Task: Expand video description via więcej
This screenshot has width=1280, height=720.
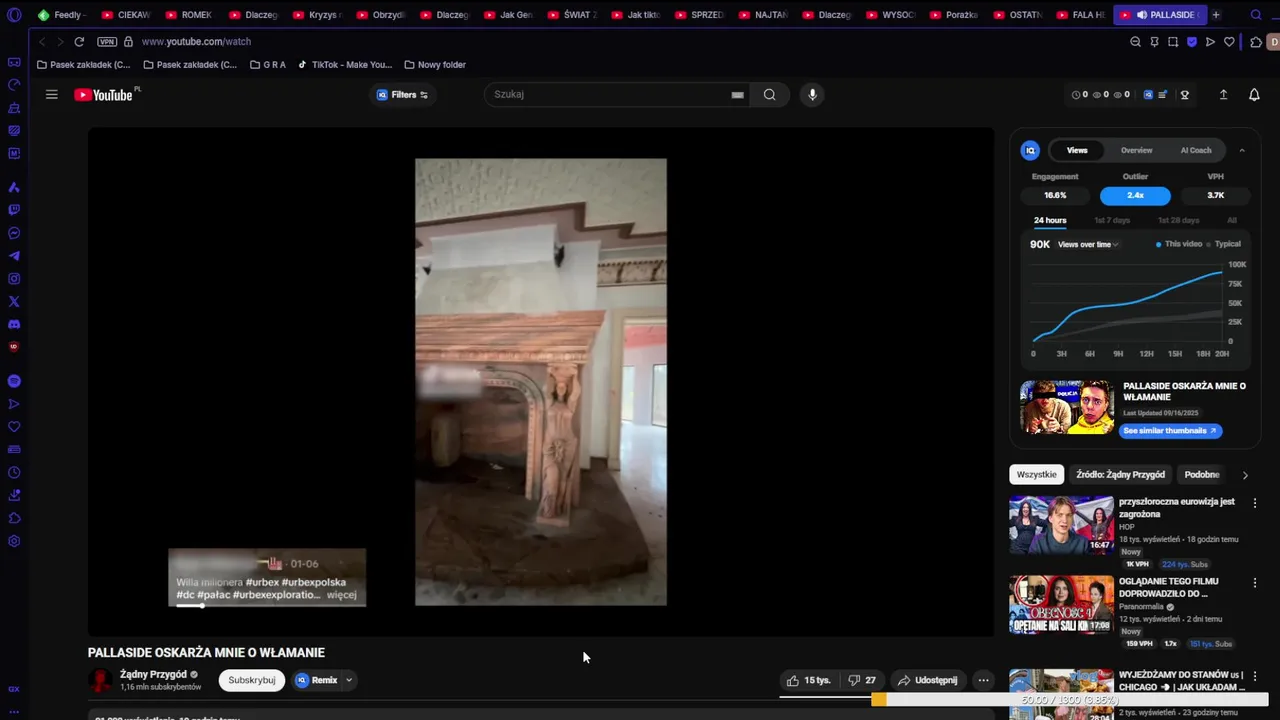Action: point(342,594)
